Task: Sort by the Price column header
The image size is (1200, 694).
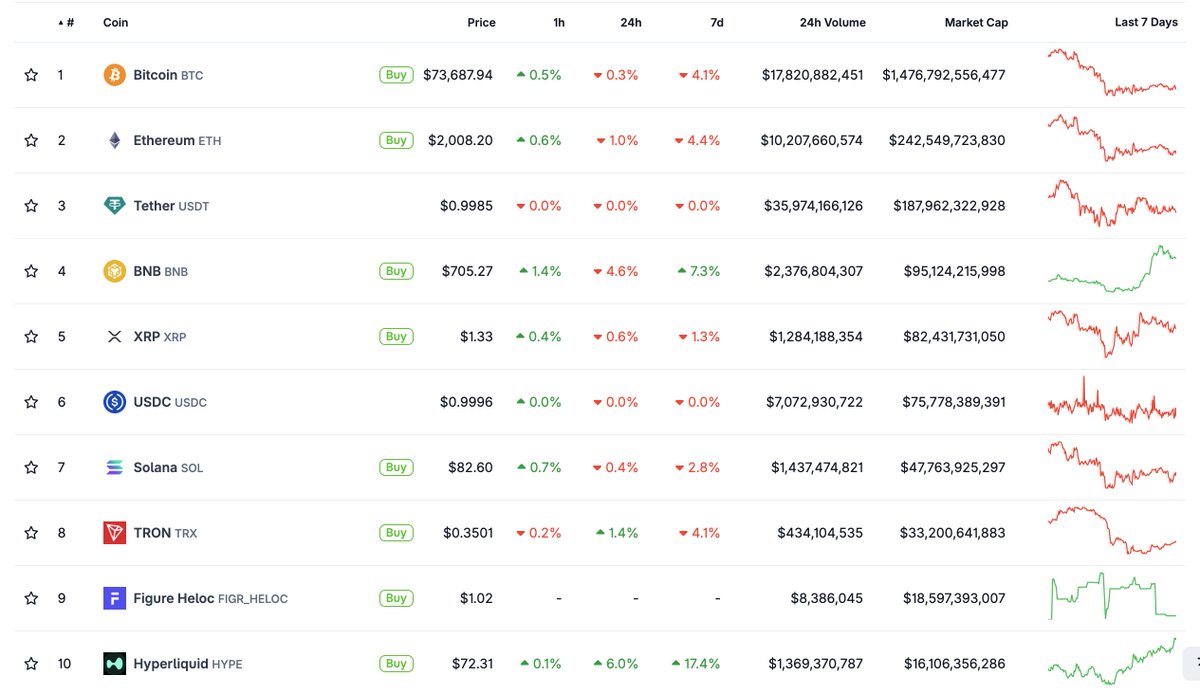Action: tap(481, 22)
